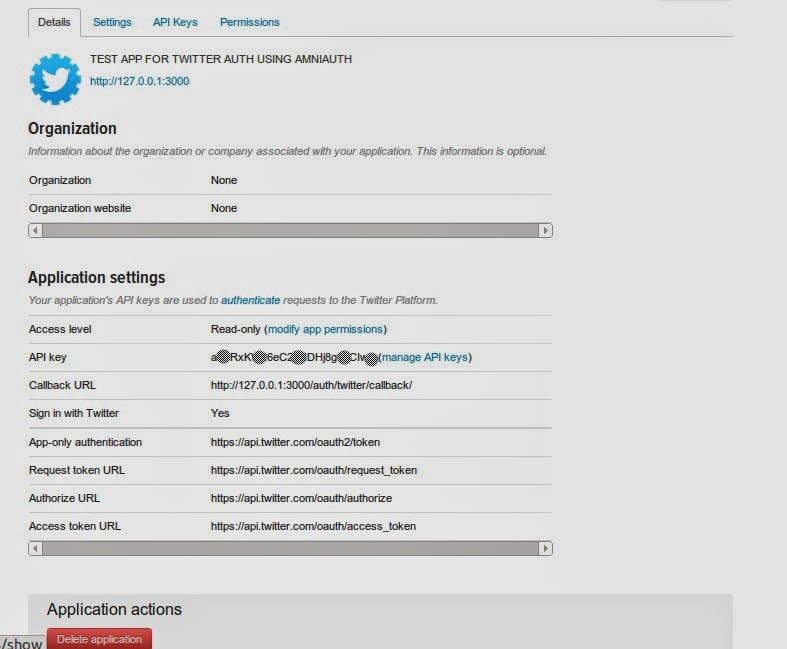Viewport: 787px width, 649px height.
Task: Click the 'Access level' row label
Action: tap(60, 329)
